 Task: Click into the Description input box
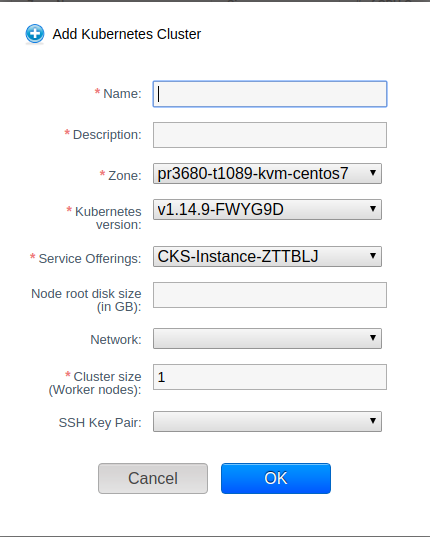(x=270, y=135)
